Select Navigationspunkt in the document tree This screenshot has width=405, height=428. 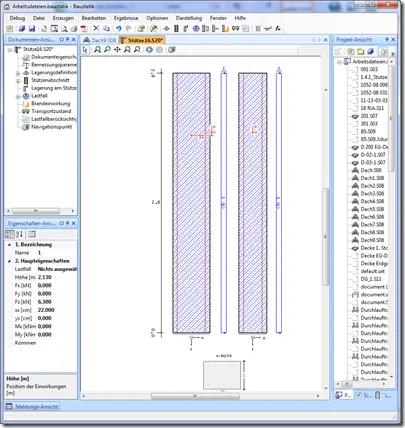tap(52, 127)
